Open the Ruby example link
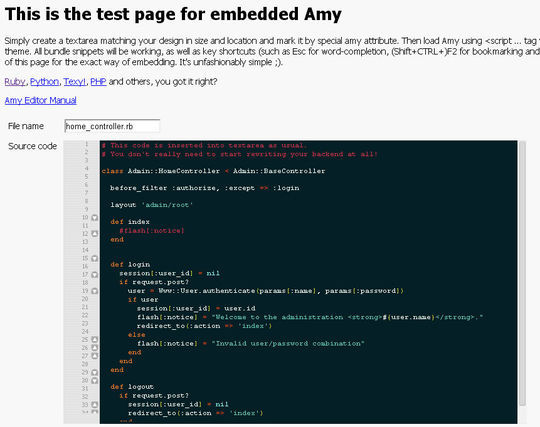This screenshot has height=427, width=540. (x=15, y=82)
